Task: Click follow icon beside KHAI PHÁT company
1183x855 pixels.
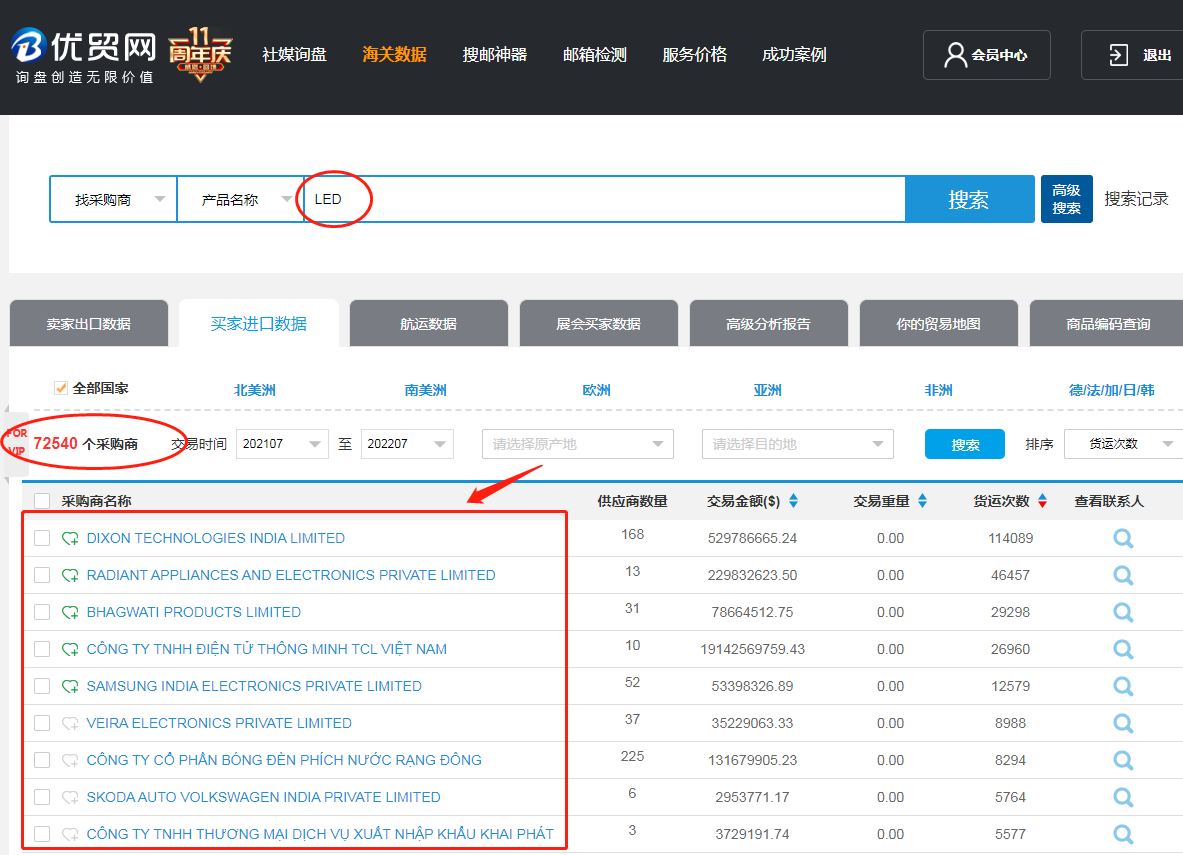Action: (70, 834)
